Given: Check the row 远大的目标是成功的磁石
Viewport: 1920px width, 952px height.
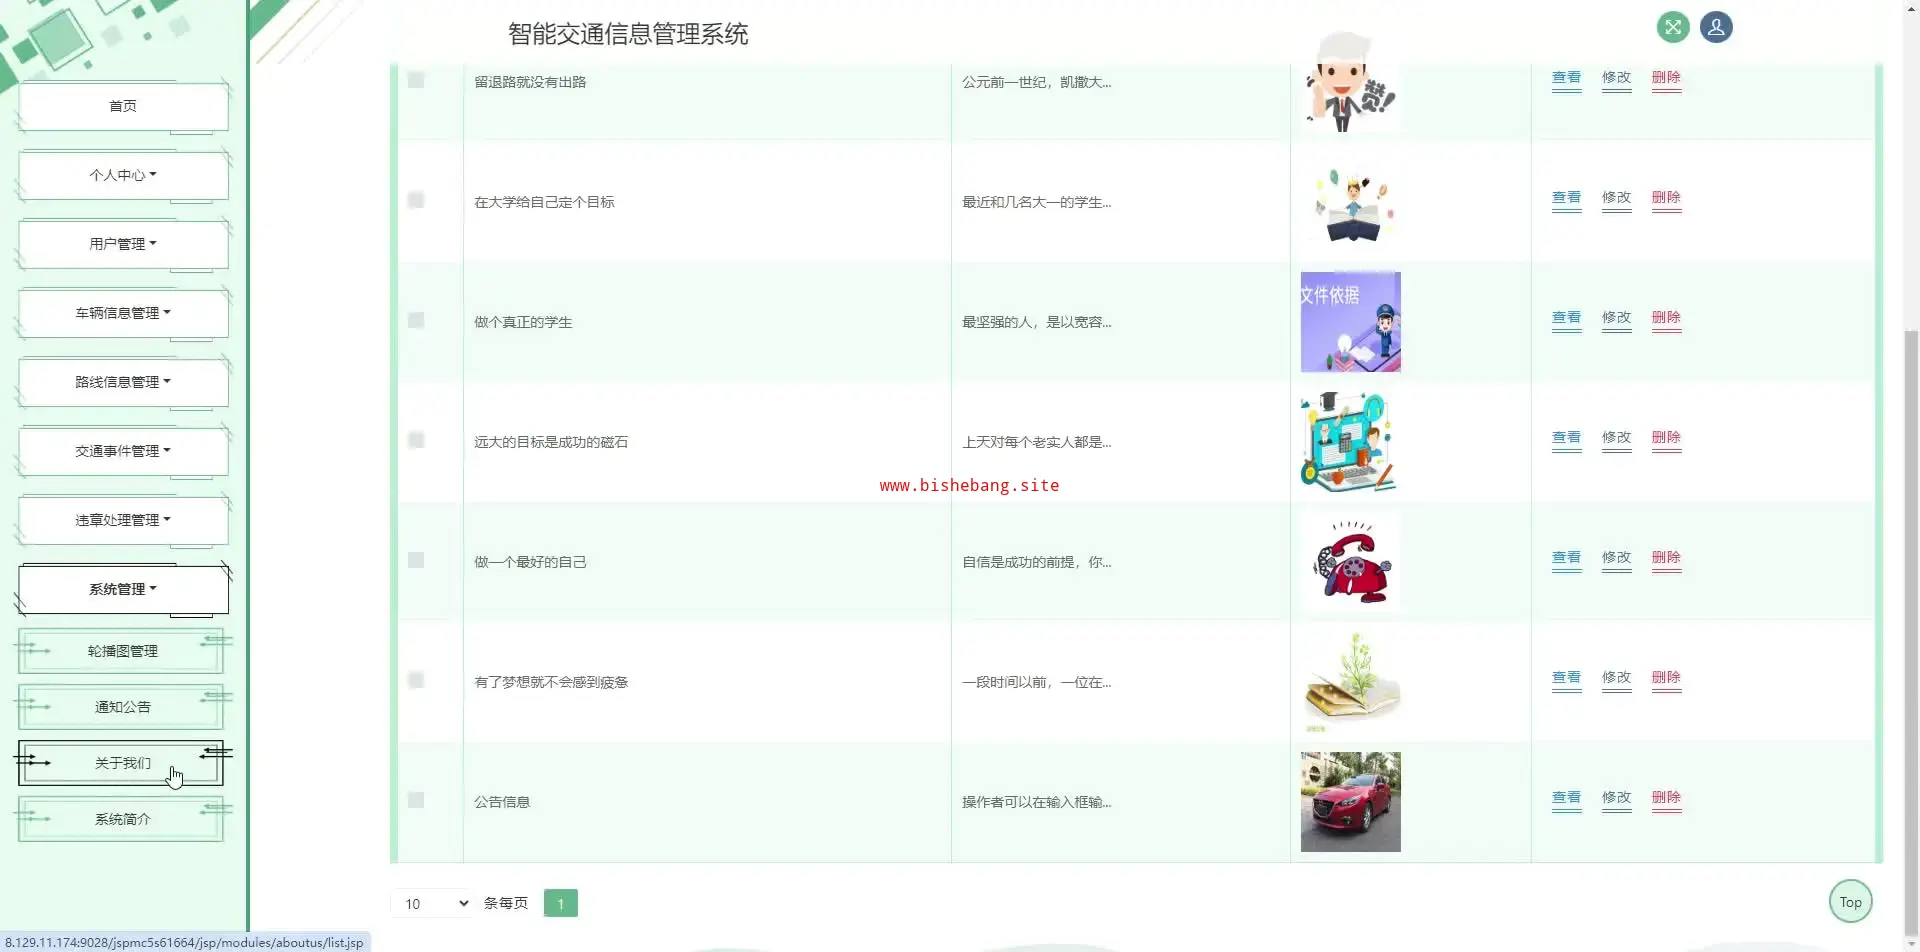Looking at the screenshot, I should coord(416,440).
